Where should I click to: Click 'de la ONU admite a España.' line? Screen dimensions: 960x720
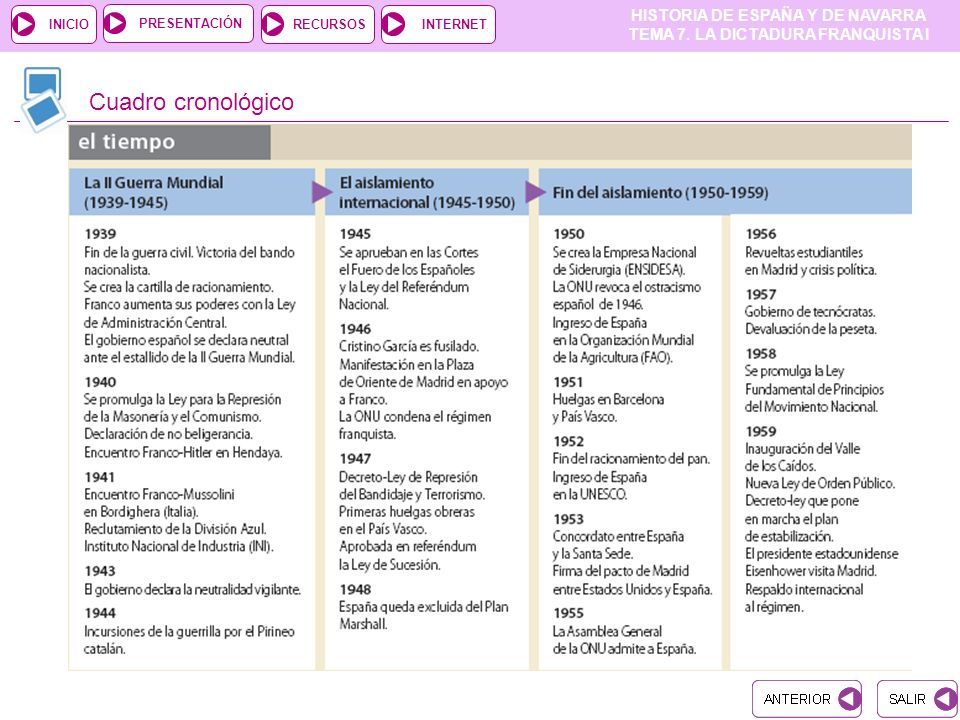pyautogui.click(x=624, y=649)
